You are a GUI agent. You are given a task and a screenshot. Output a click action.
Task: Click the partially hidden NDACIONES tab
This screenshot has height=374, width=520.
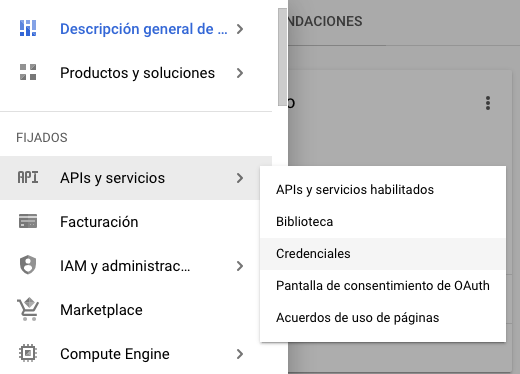[325, 22]
